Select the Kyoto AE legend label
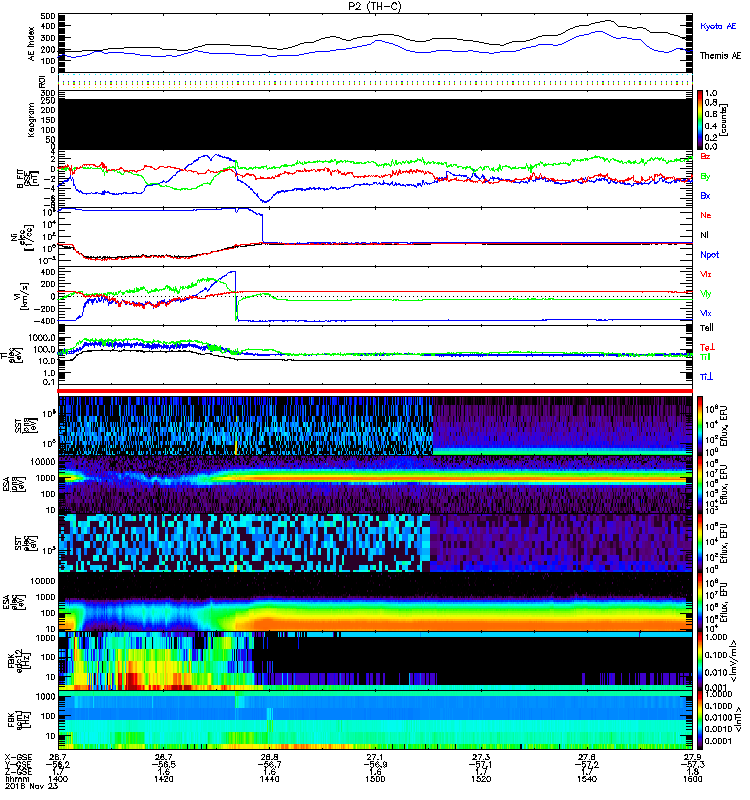This screenshot has height=800, width=750. (x=718, y=26)
